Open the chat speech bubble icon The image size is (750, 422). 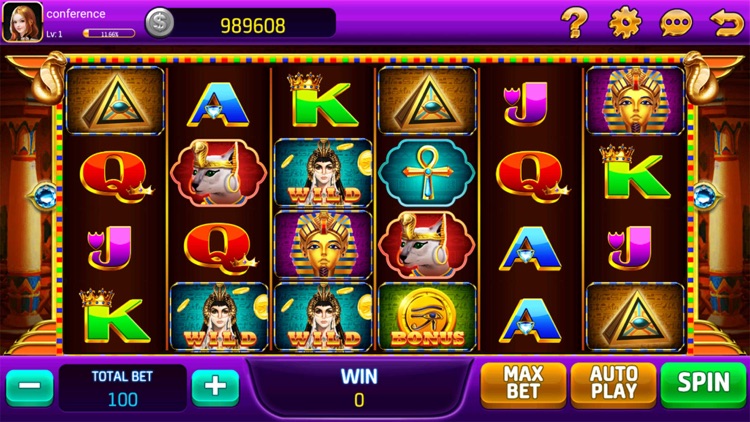click(x=676, y=23)
